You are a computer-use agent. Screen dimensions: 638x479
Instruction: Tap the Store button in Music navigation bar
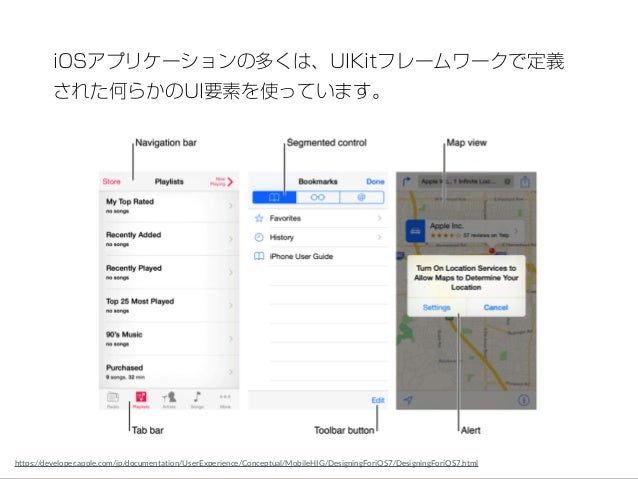[x=111, y=182]
